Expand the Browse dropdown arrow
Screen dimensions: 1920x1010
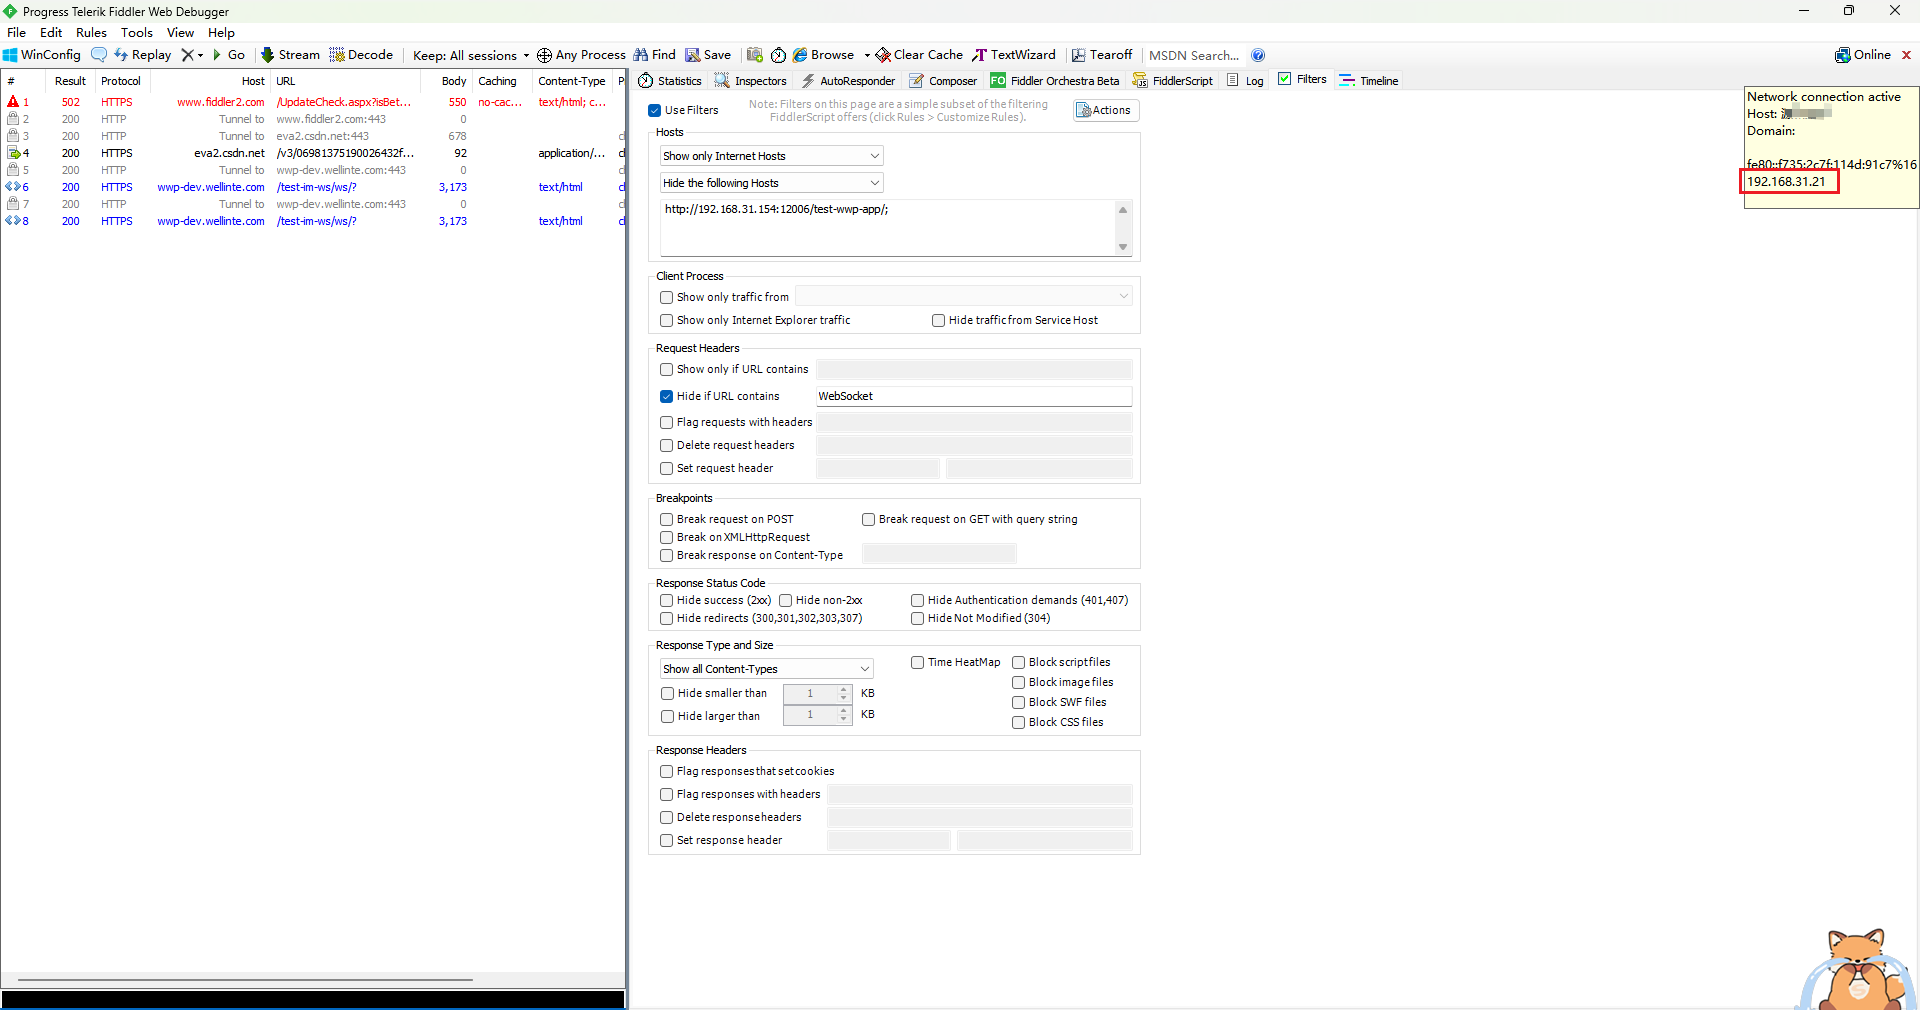tap(867, 55)
